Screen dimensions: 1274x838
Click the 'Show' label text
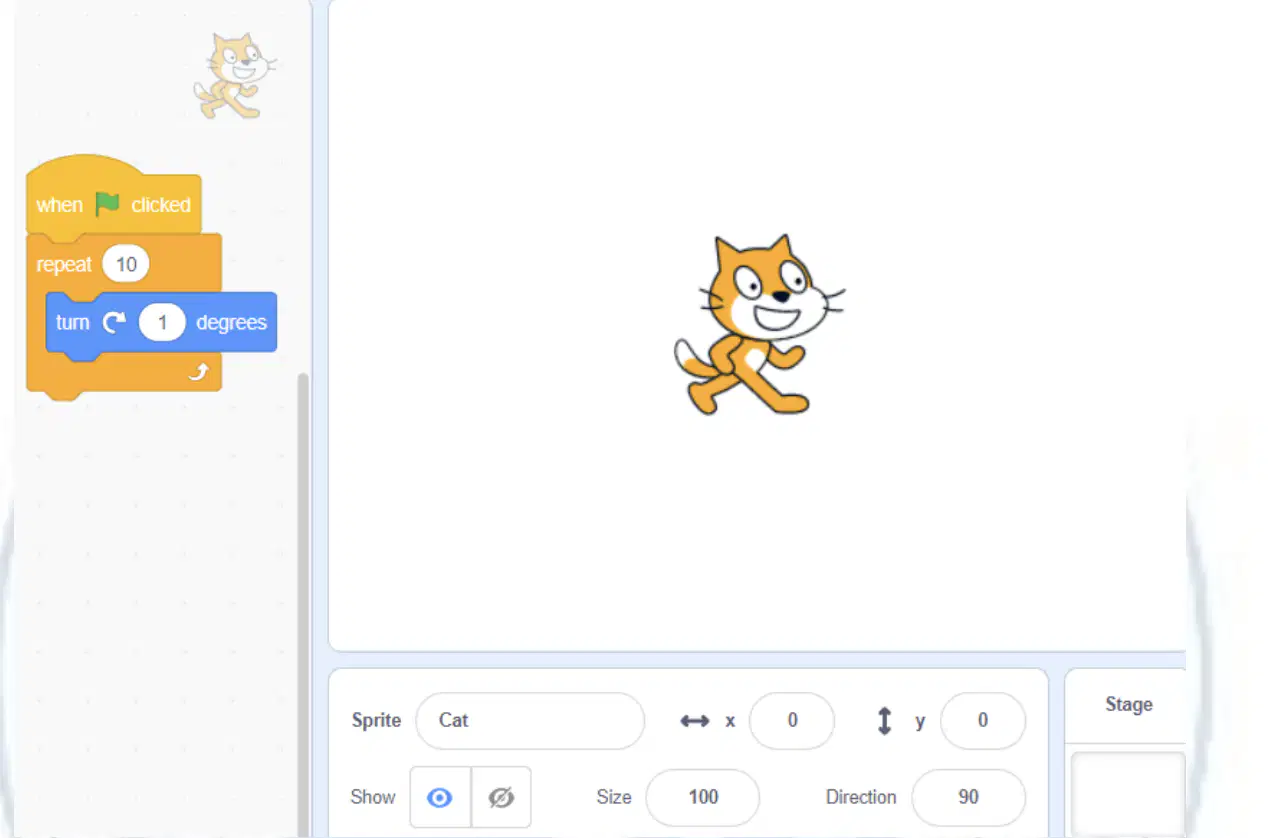click(373, 797)
